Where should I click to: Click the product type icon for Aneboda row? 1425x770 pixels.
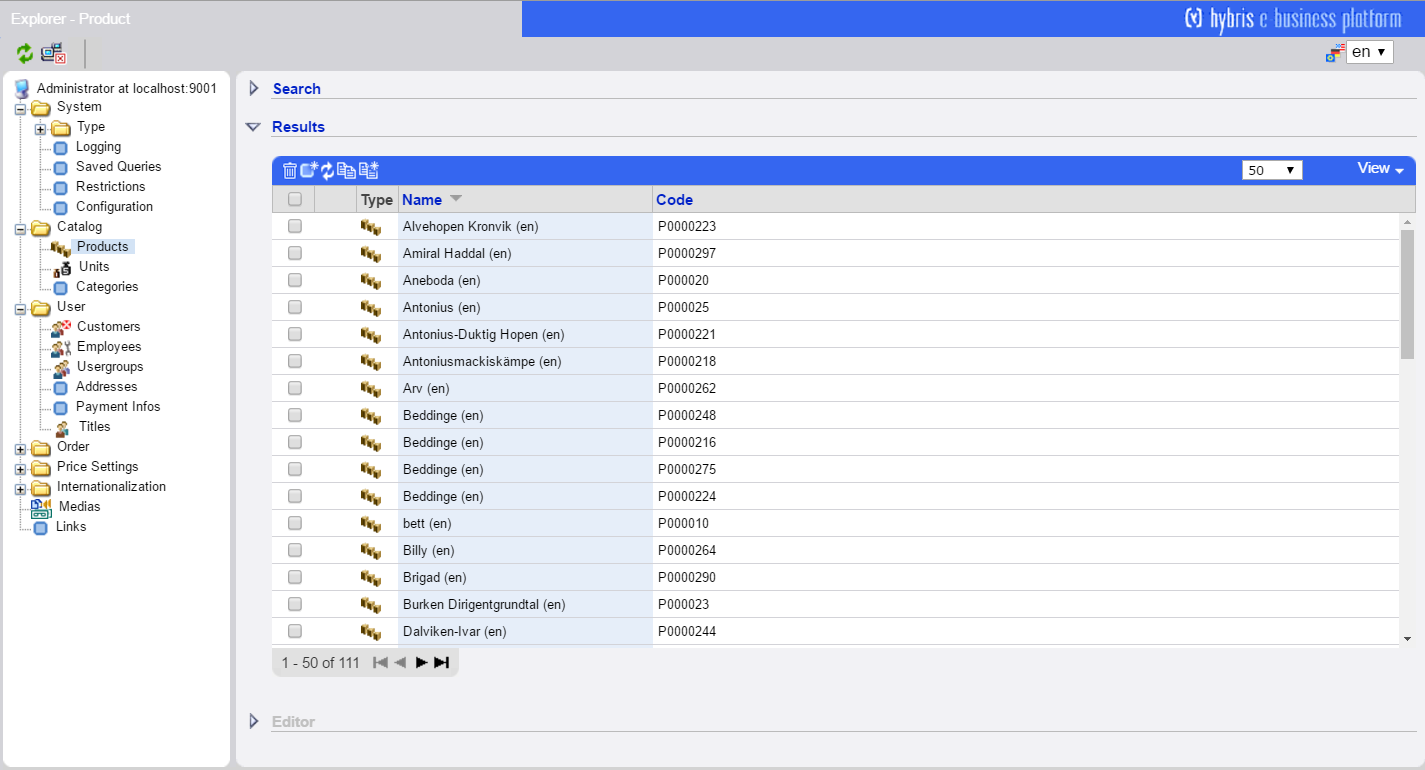[371, 281]
